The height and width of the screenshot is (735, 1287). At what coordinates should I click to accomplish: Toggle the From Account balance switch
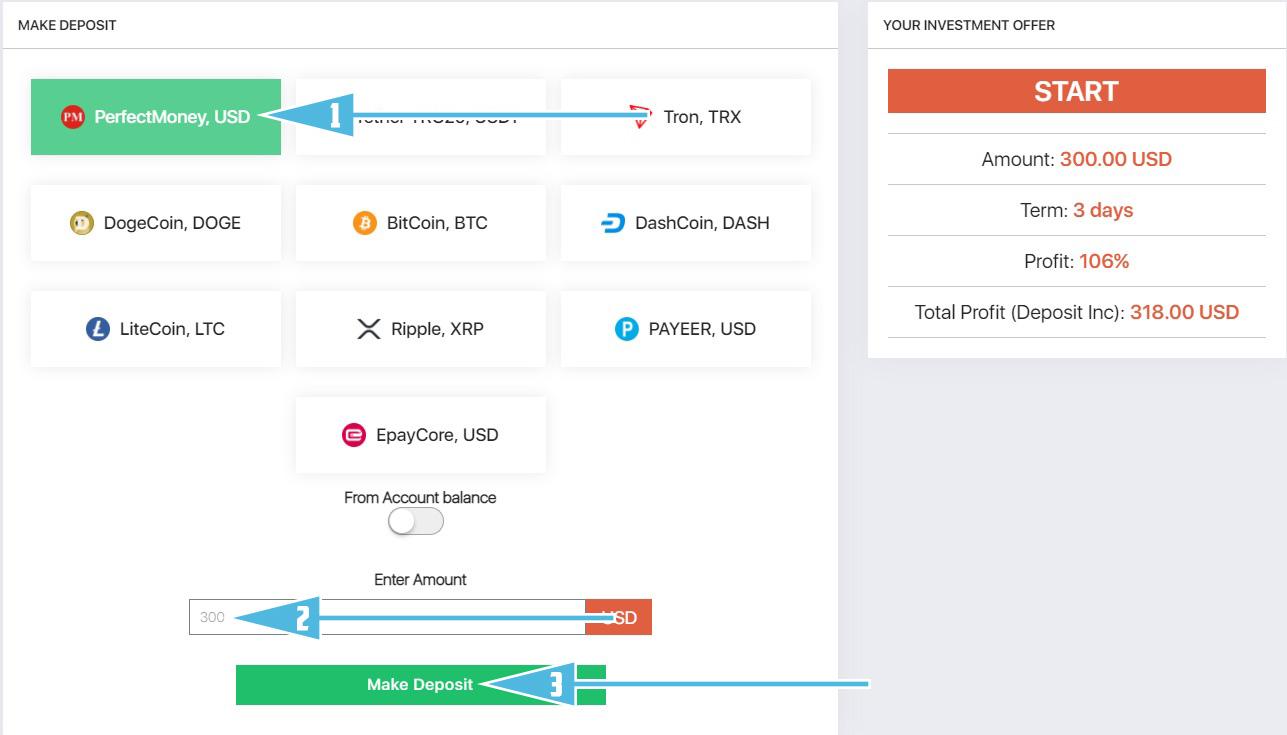point(416,521)
